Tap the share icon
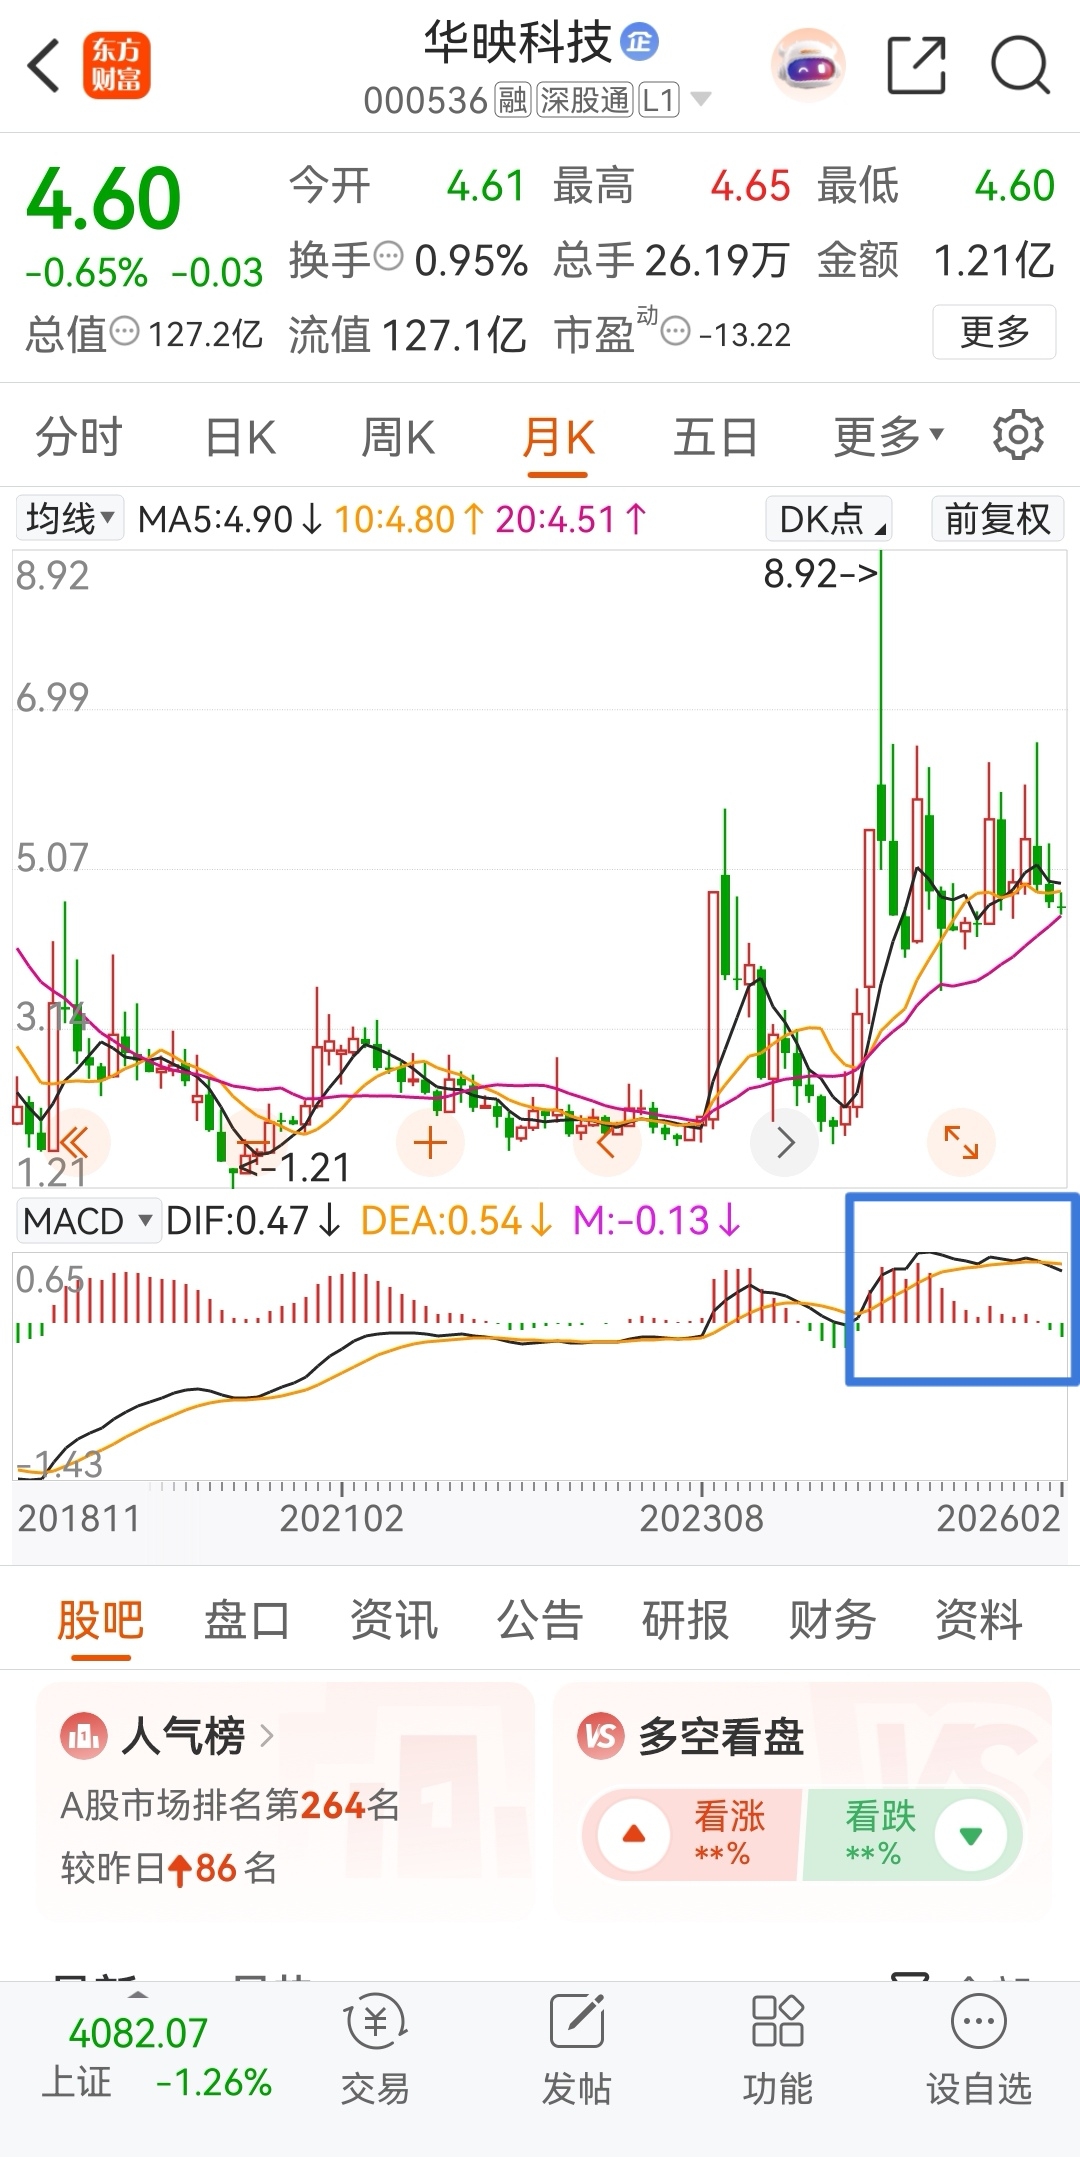The image size is (1080, 2157). [x=916, y=66]
